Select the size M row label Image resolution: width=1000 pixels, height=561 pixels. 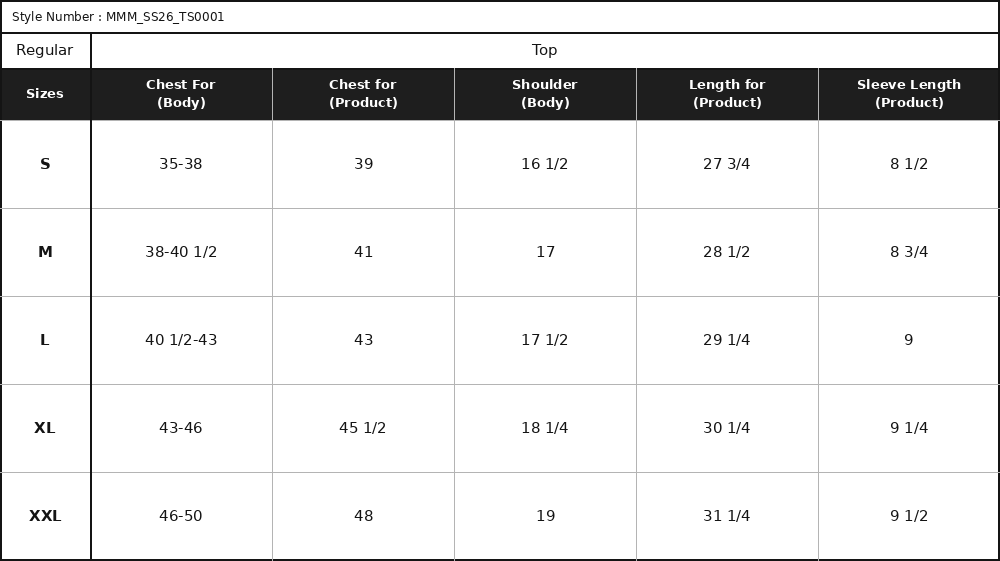pyautogui.click(x=45, y=252)
